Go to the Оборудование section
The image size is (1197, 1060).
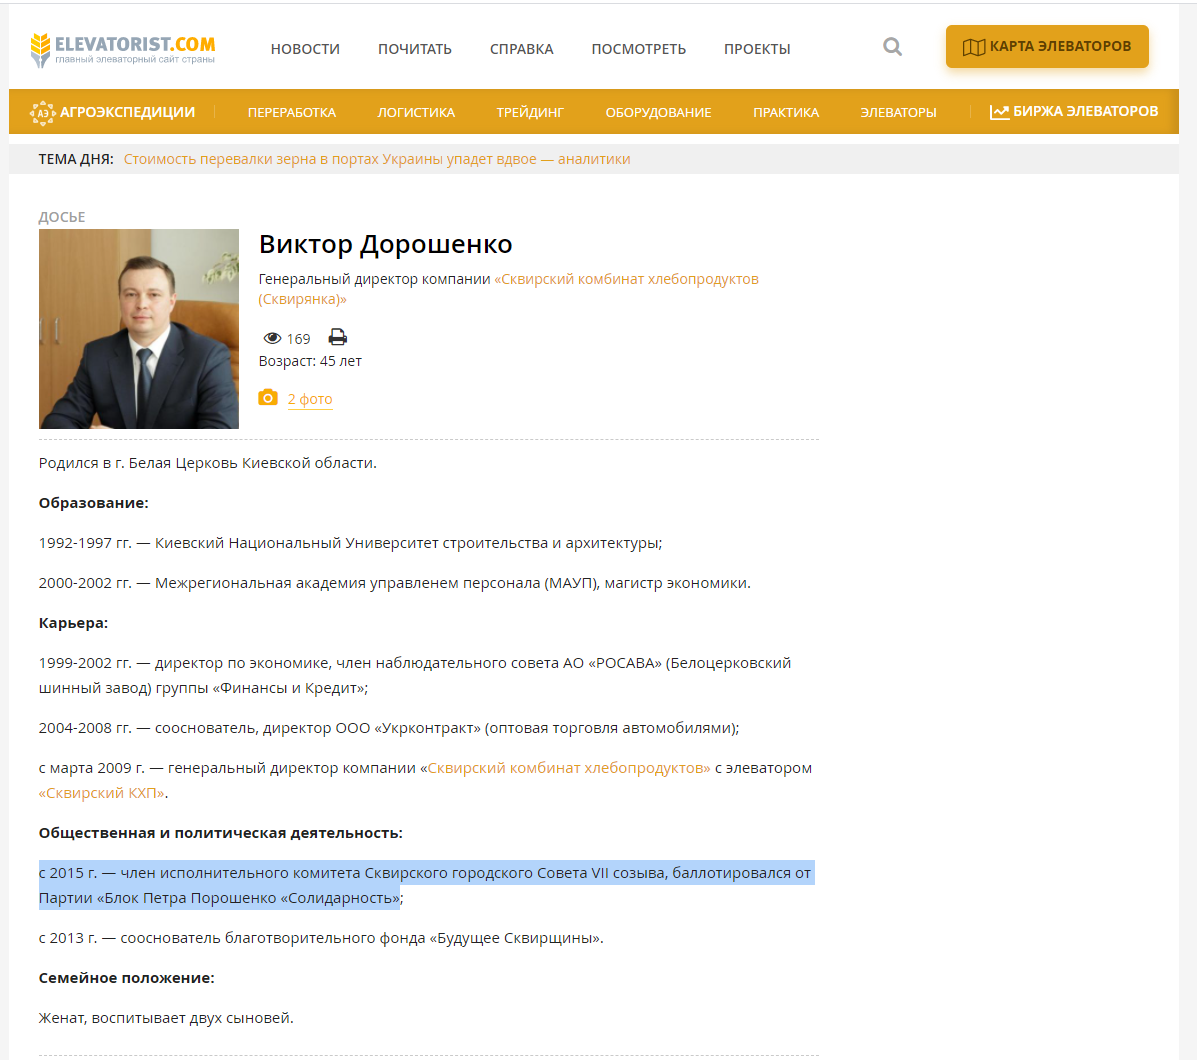(x=658, y=113)
